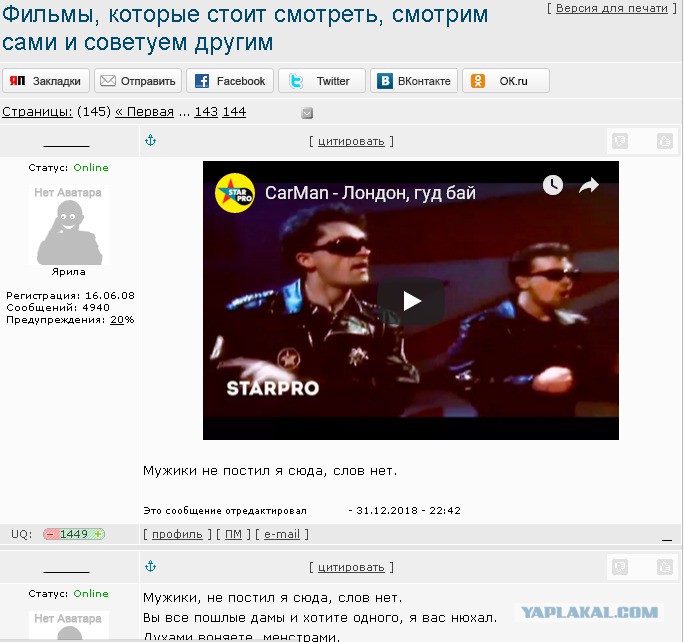The height and width of the screenshot is (642, 684).
Task: Click message count Сообщений: 4940
Action: [58, 307]
